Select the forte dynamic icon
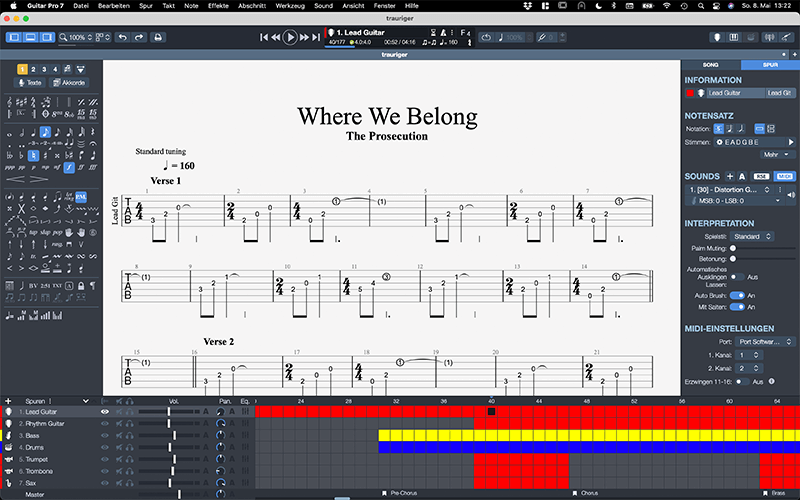The height and width of the screenshot is (500, 800). tap(69, 167)
